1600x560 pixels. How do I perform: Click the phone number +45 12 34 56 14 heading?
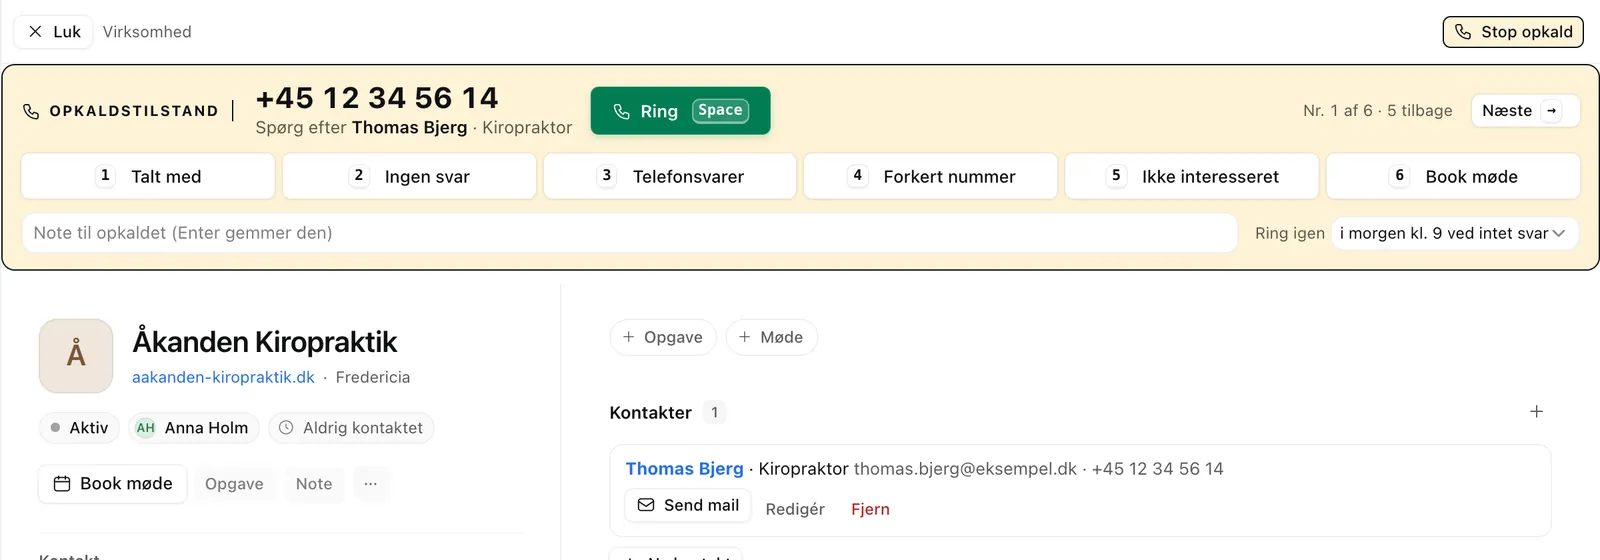click(377, 98)
